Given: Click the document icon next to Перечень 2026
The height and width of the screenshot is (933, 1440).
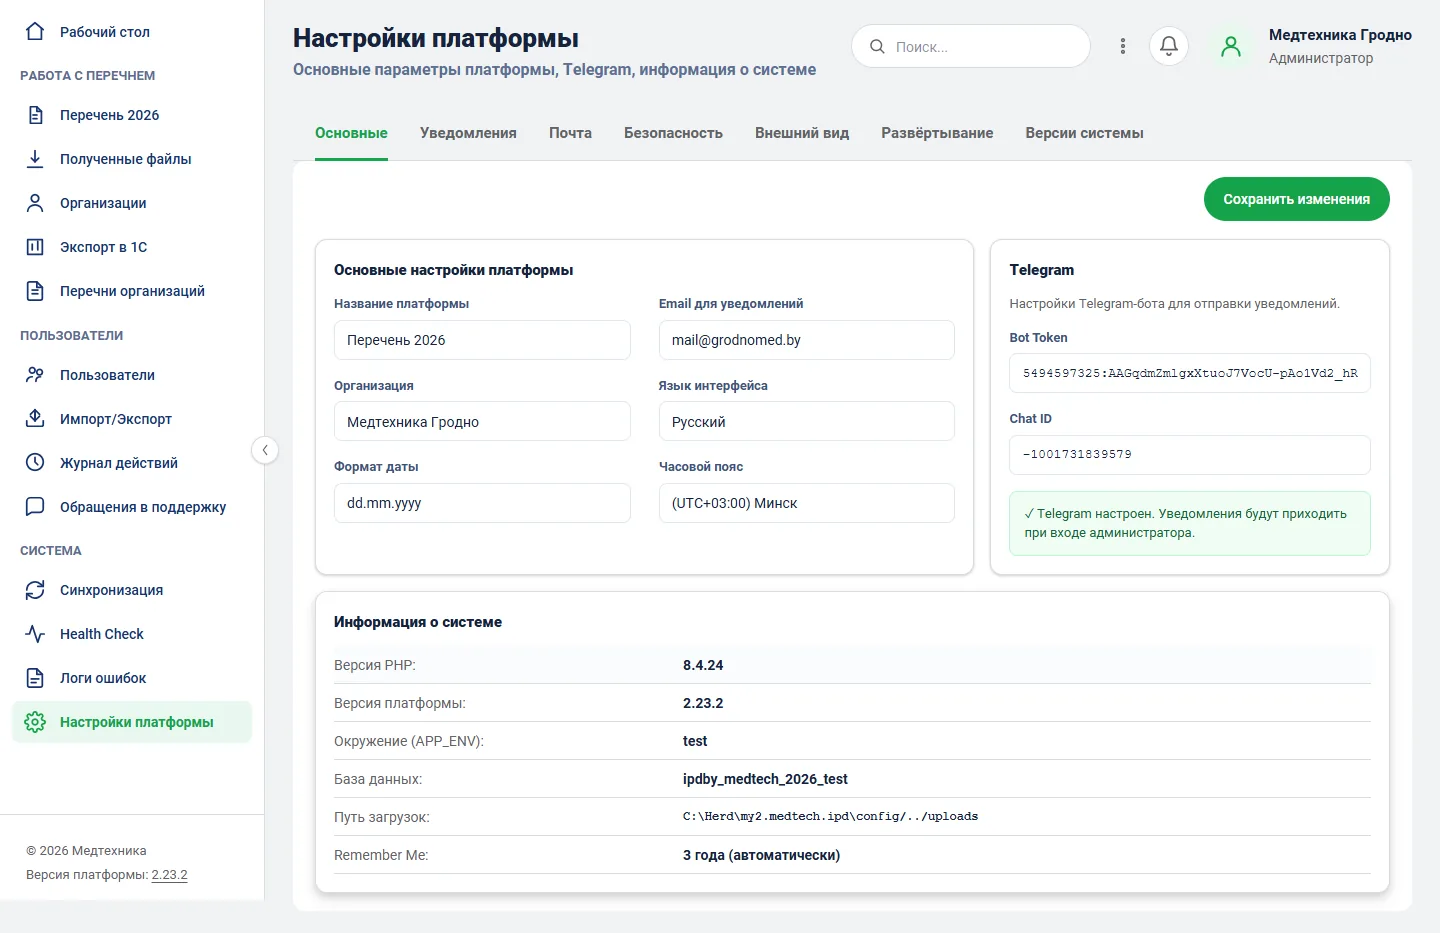Looking at the screenshot, I should pyautogui.click(x=35, y=115).
